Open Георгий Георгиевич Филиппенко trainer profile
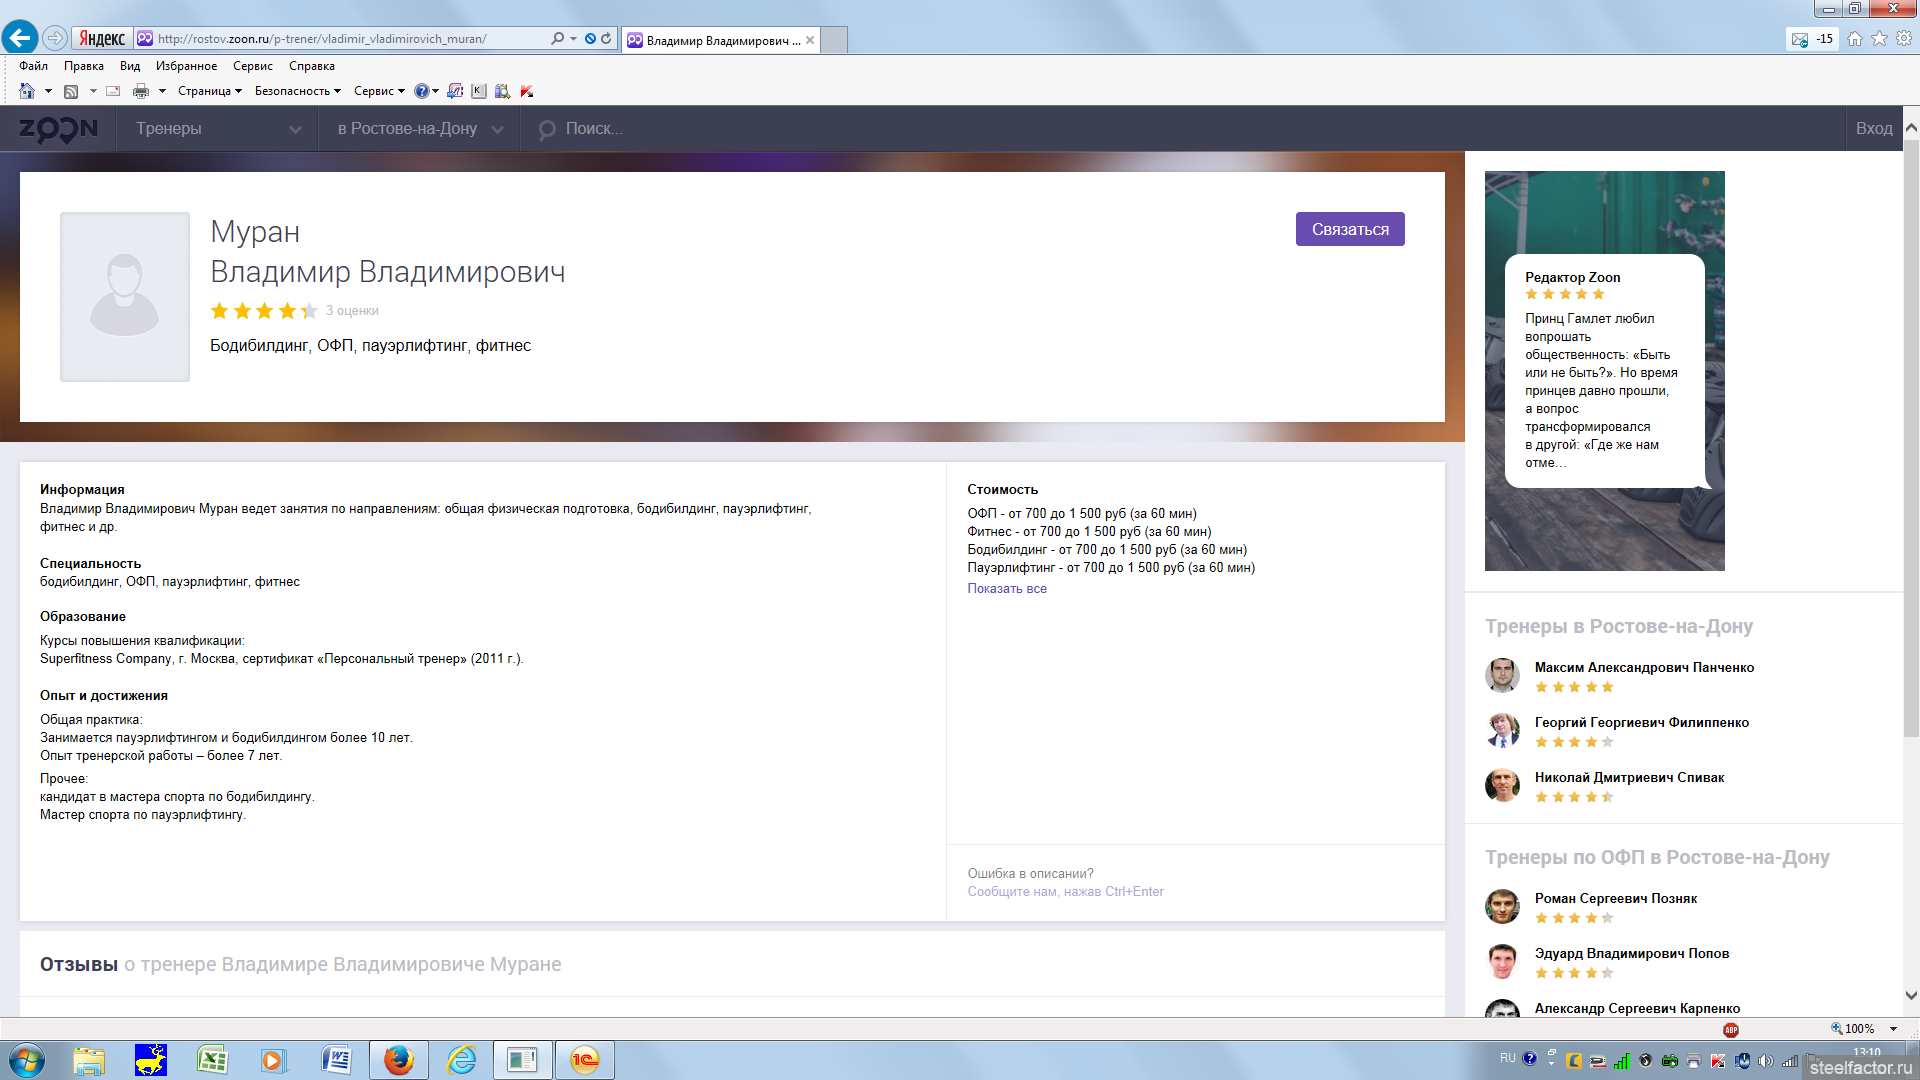Screen dimensions: 1920x1080 pyautogui.click(x=1642, y=723)
